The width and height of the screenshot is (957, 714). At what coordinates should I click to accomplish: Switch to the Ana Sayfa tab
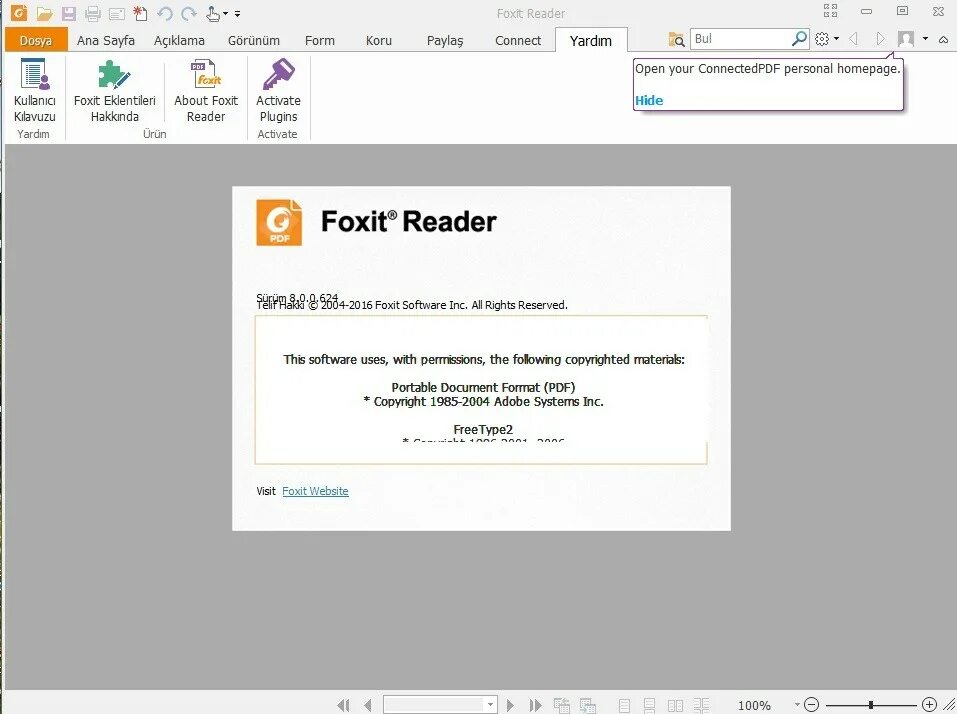pyautogui.click(x=106, y=40)
